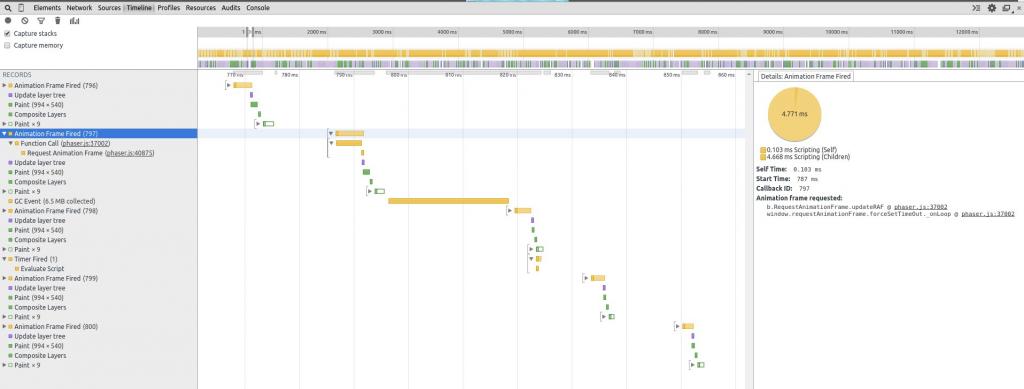Expand the Timer Fired (1) record

point(4,259)
